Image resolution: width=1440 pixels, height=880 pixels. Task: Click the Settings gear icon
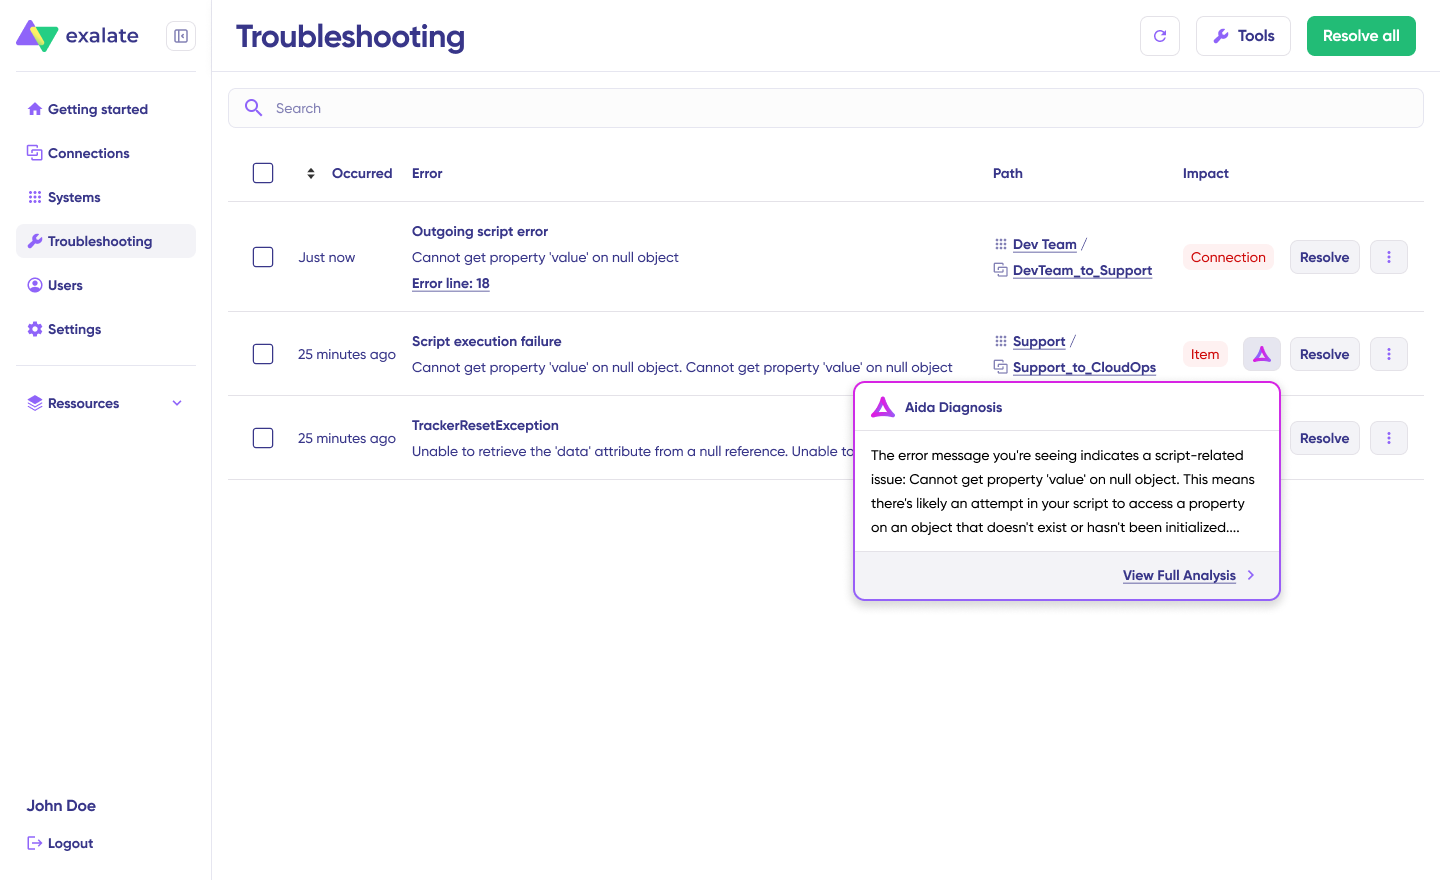(35, 329)
